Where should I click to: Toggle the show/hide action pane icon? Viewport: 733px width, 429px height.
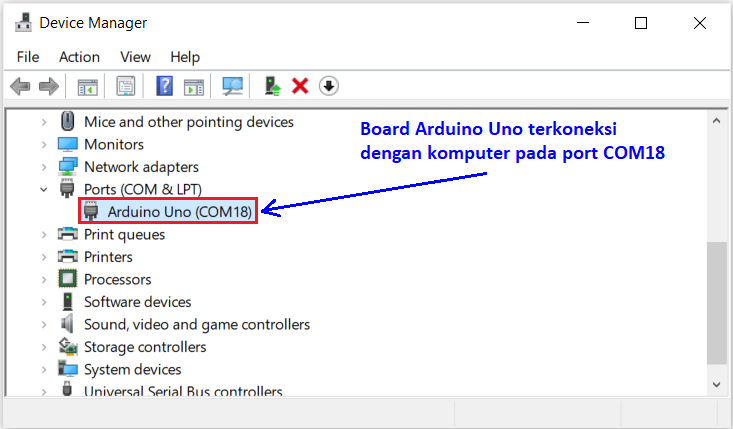194,87
